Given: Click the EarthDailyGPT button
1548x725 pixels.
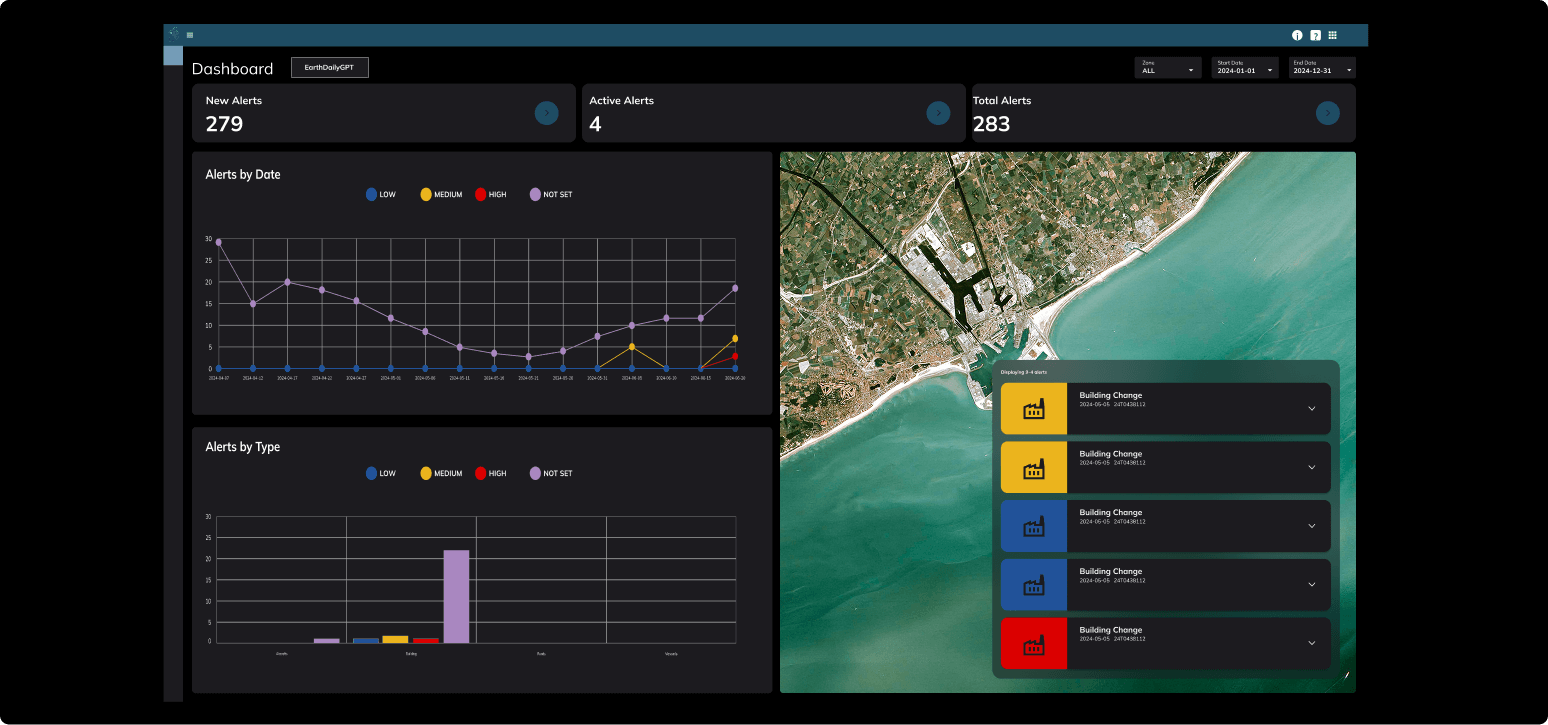Looking at the screenshot, I should point(329,67).
